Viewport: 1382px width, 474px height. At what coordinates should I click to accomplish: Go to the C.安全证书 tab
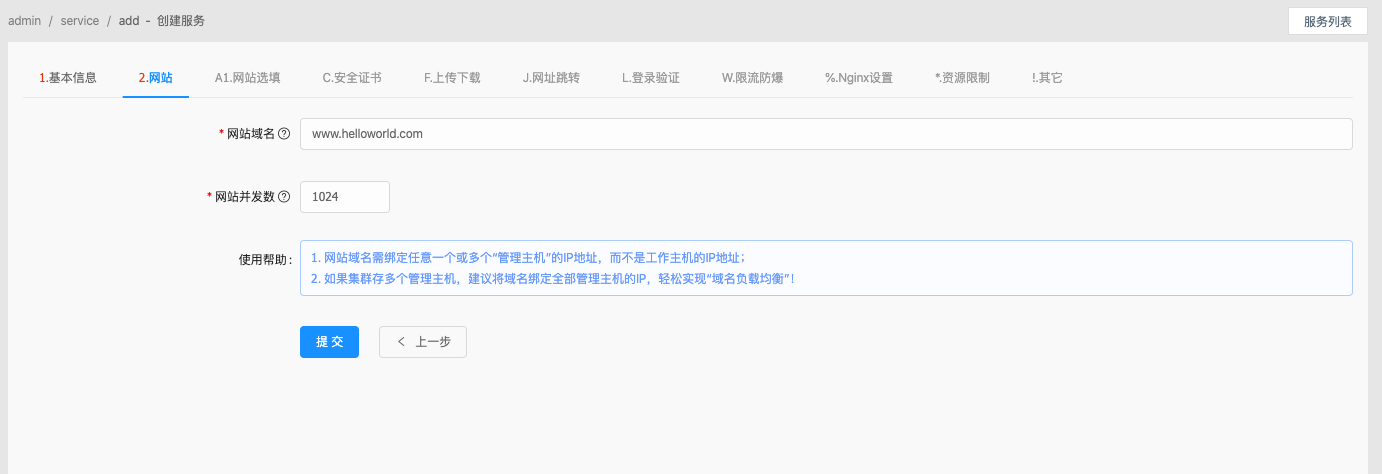351,78
